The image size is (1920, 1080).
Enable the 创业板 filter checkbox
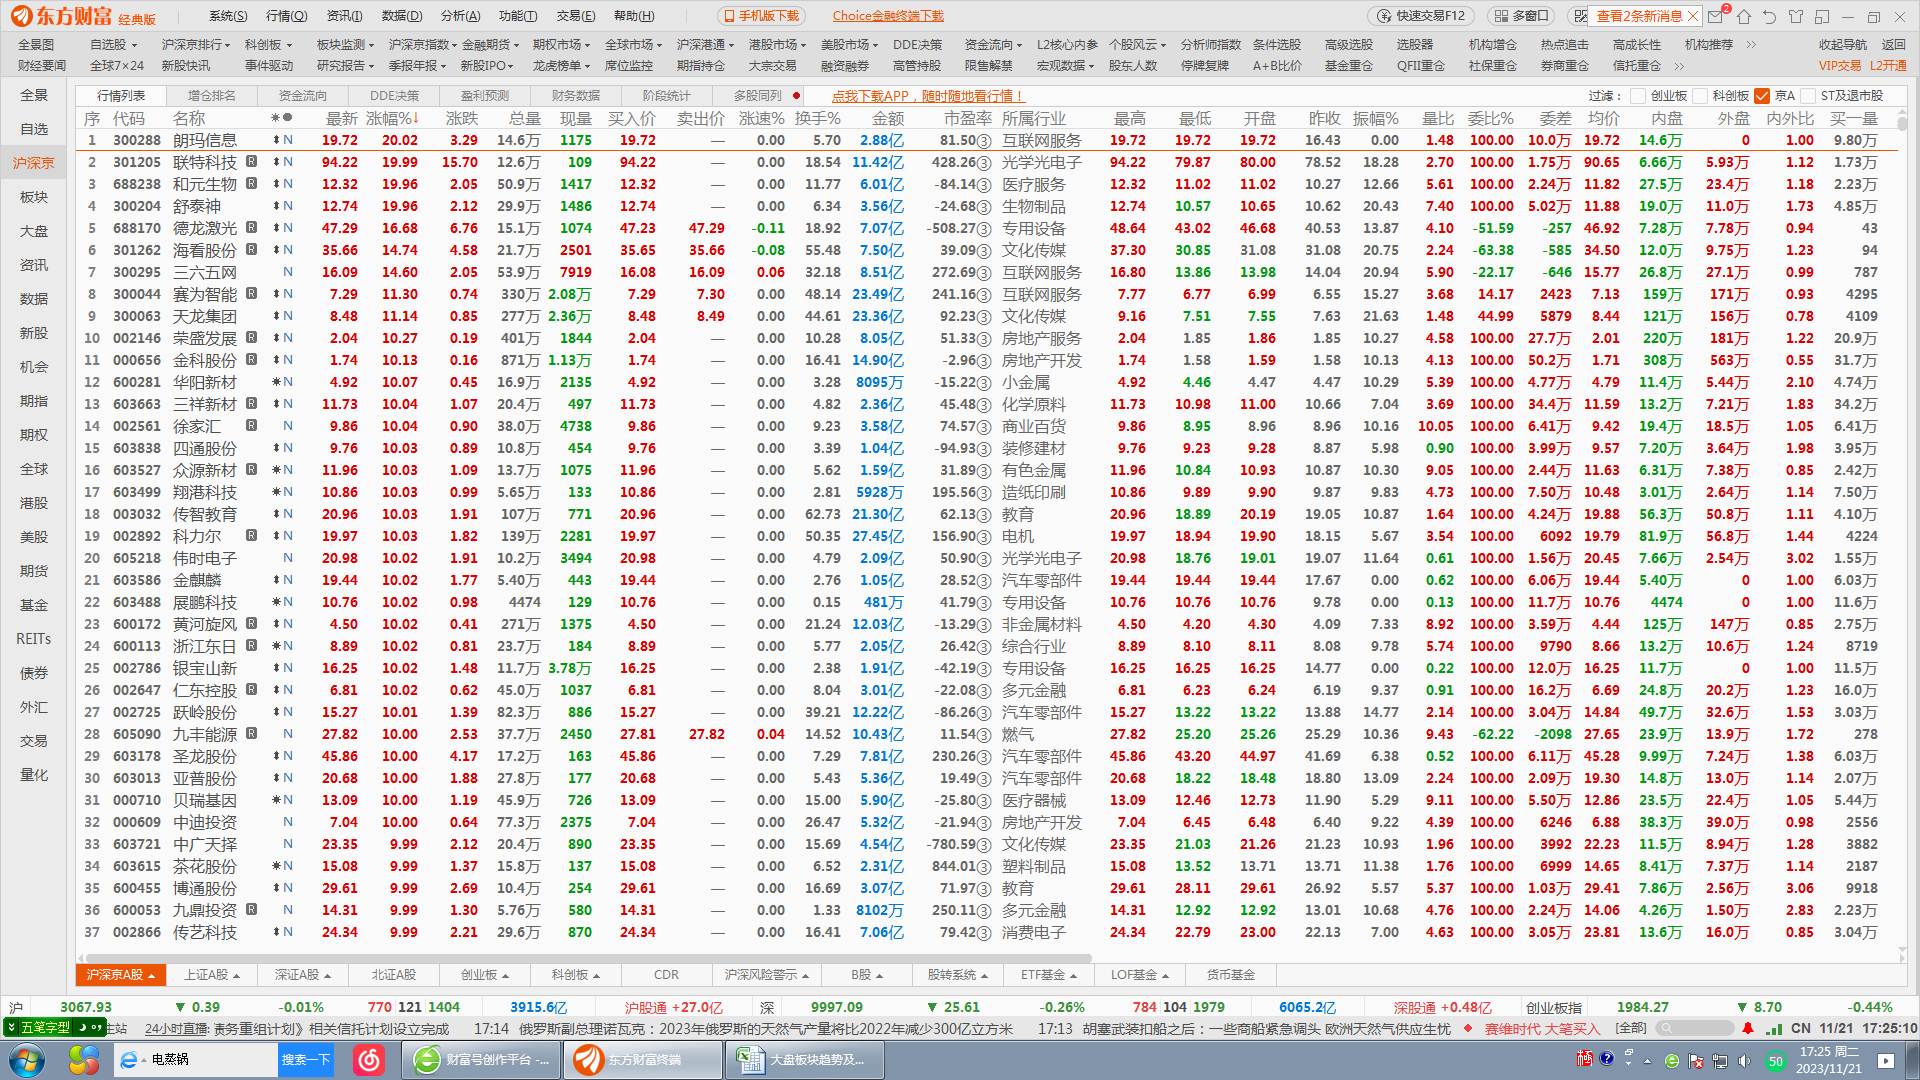[x=1638, y=96]
